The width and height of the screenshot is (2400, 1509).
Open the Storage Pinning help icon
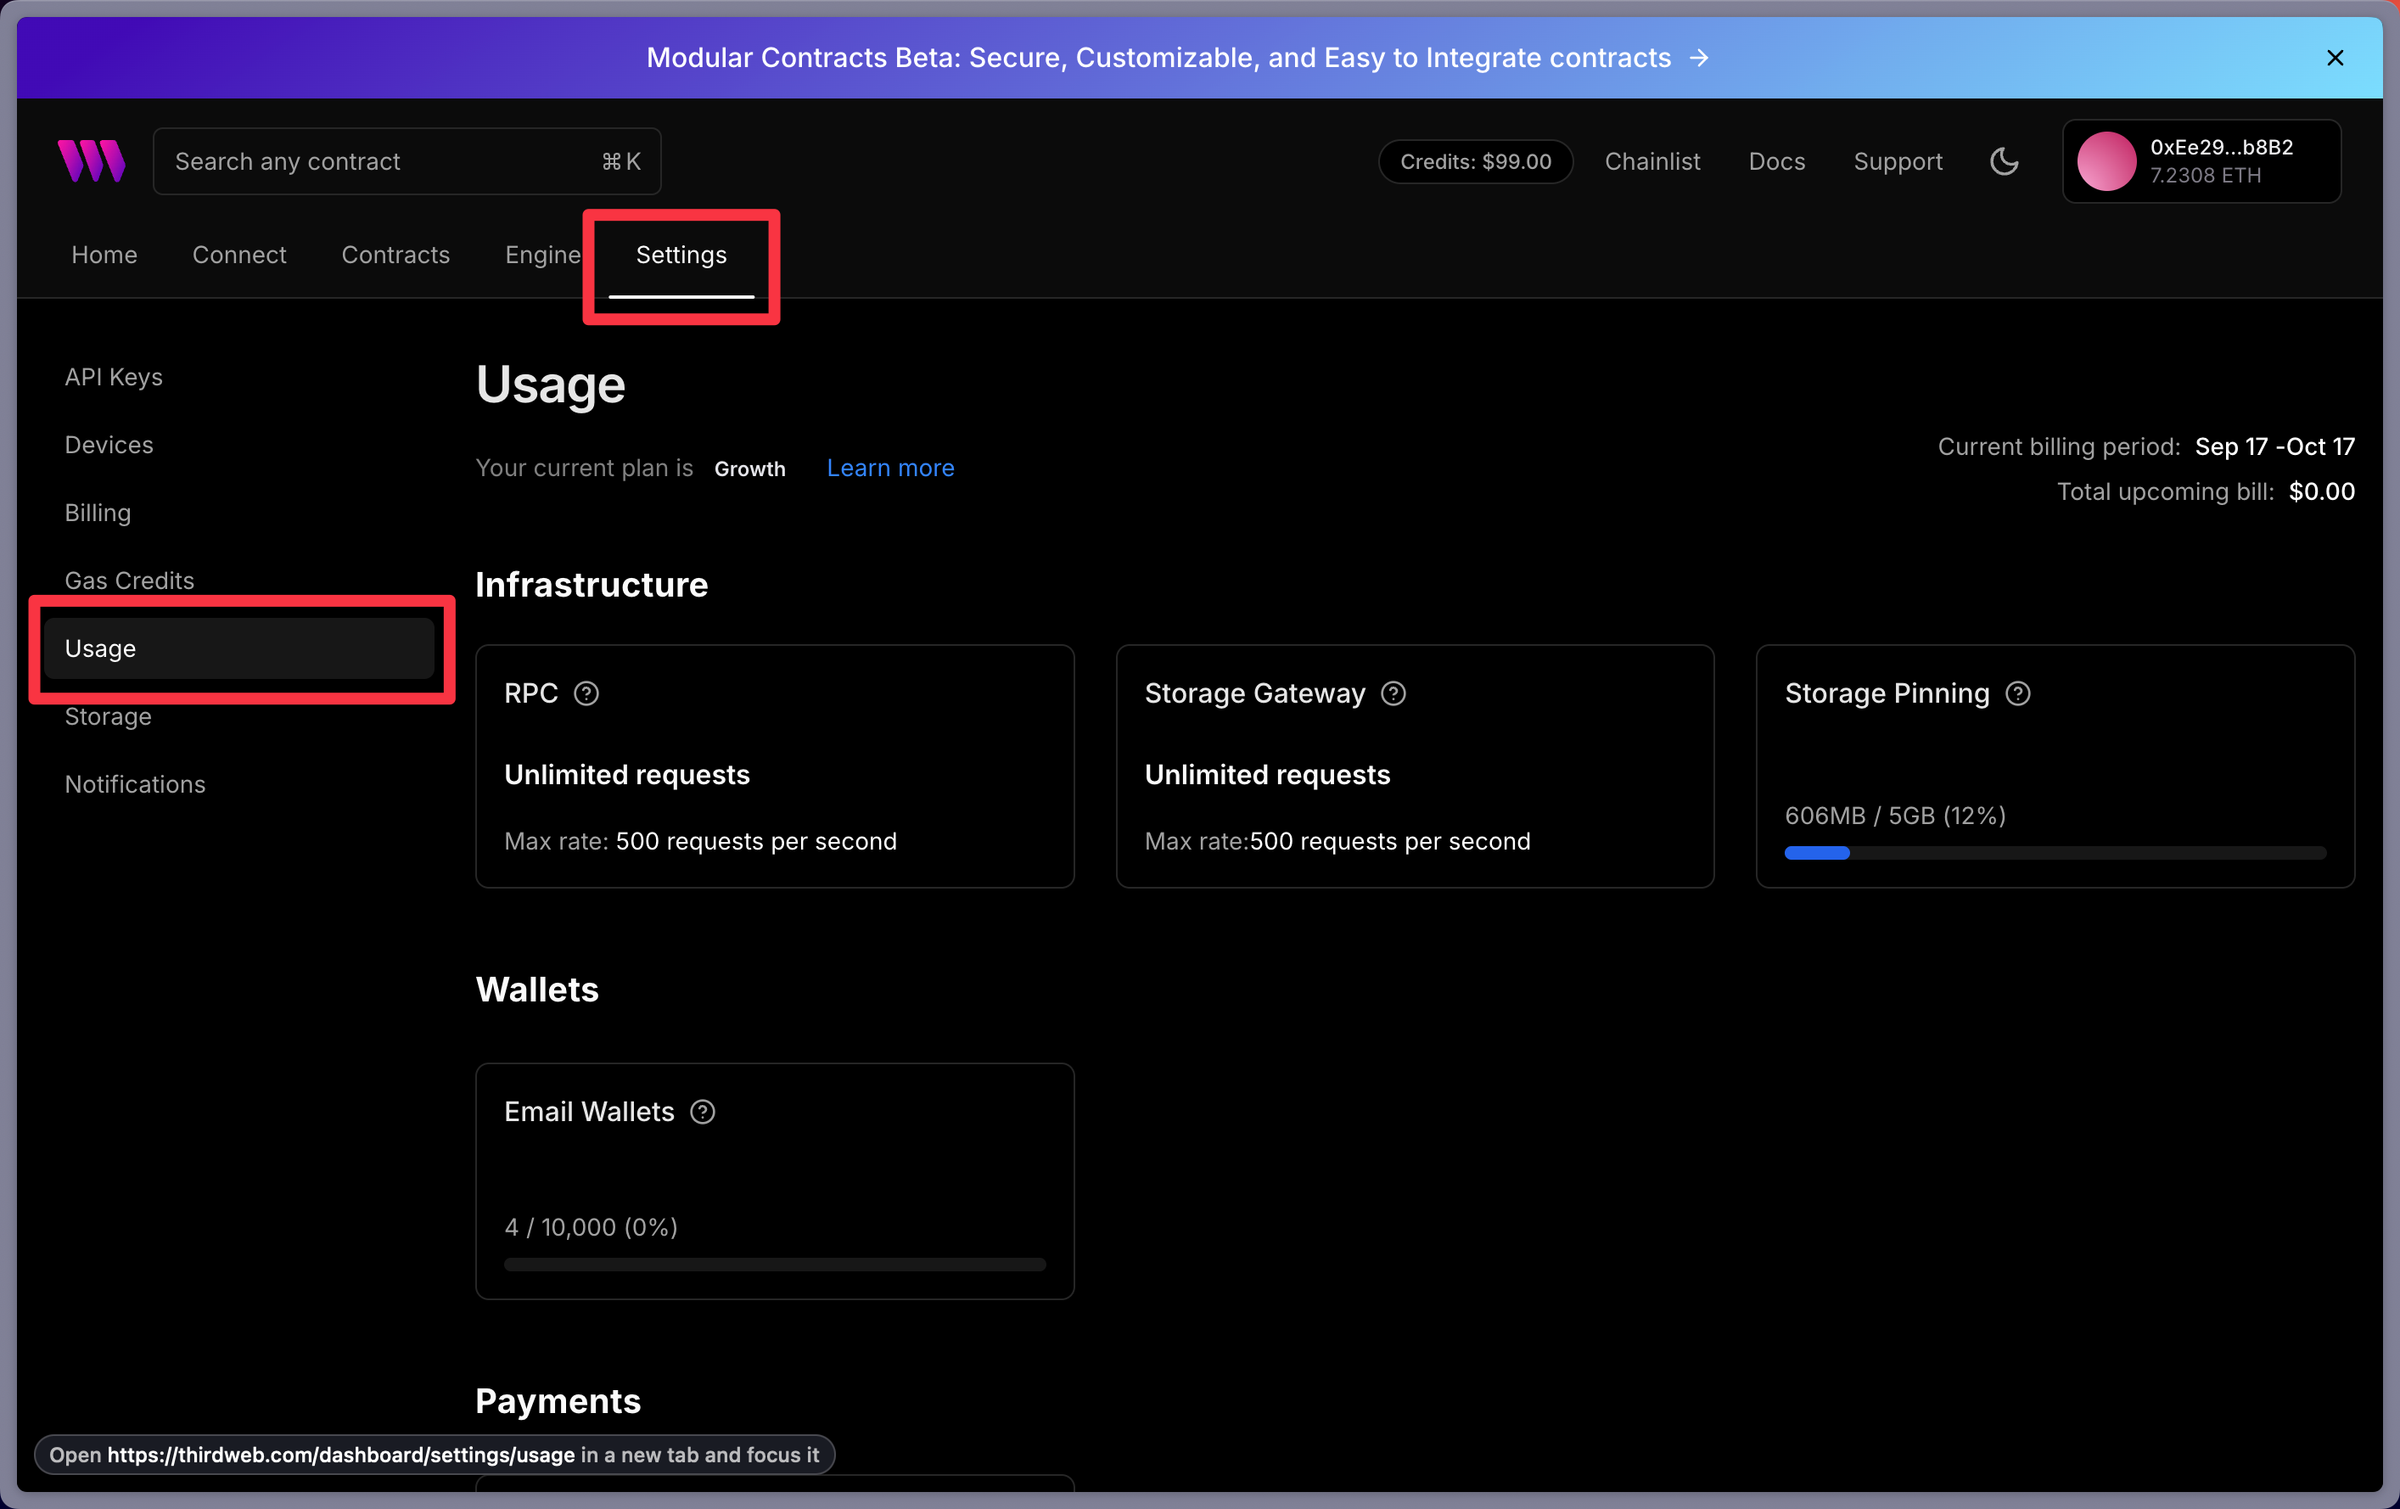coord(2018,693)
